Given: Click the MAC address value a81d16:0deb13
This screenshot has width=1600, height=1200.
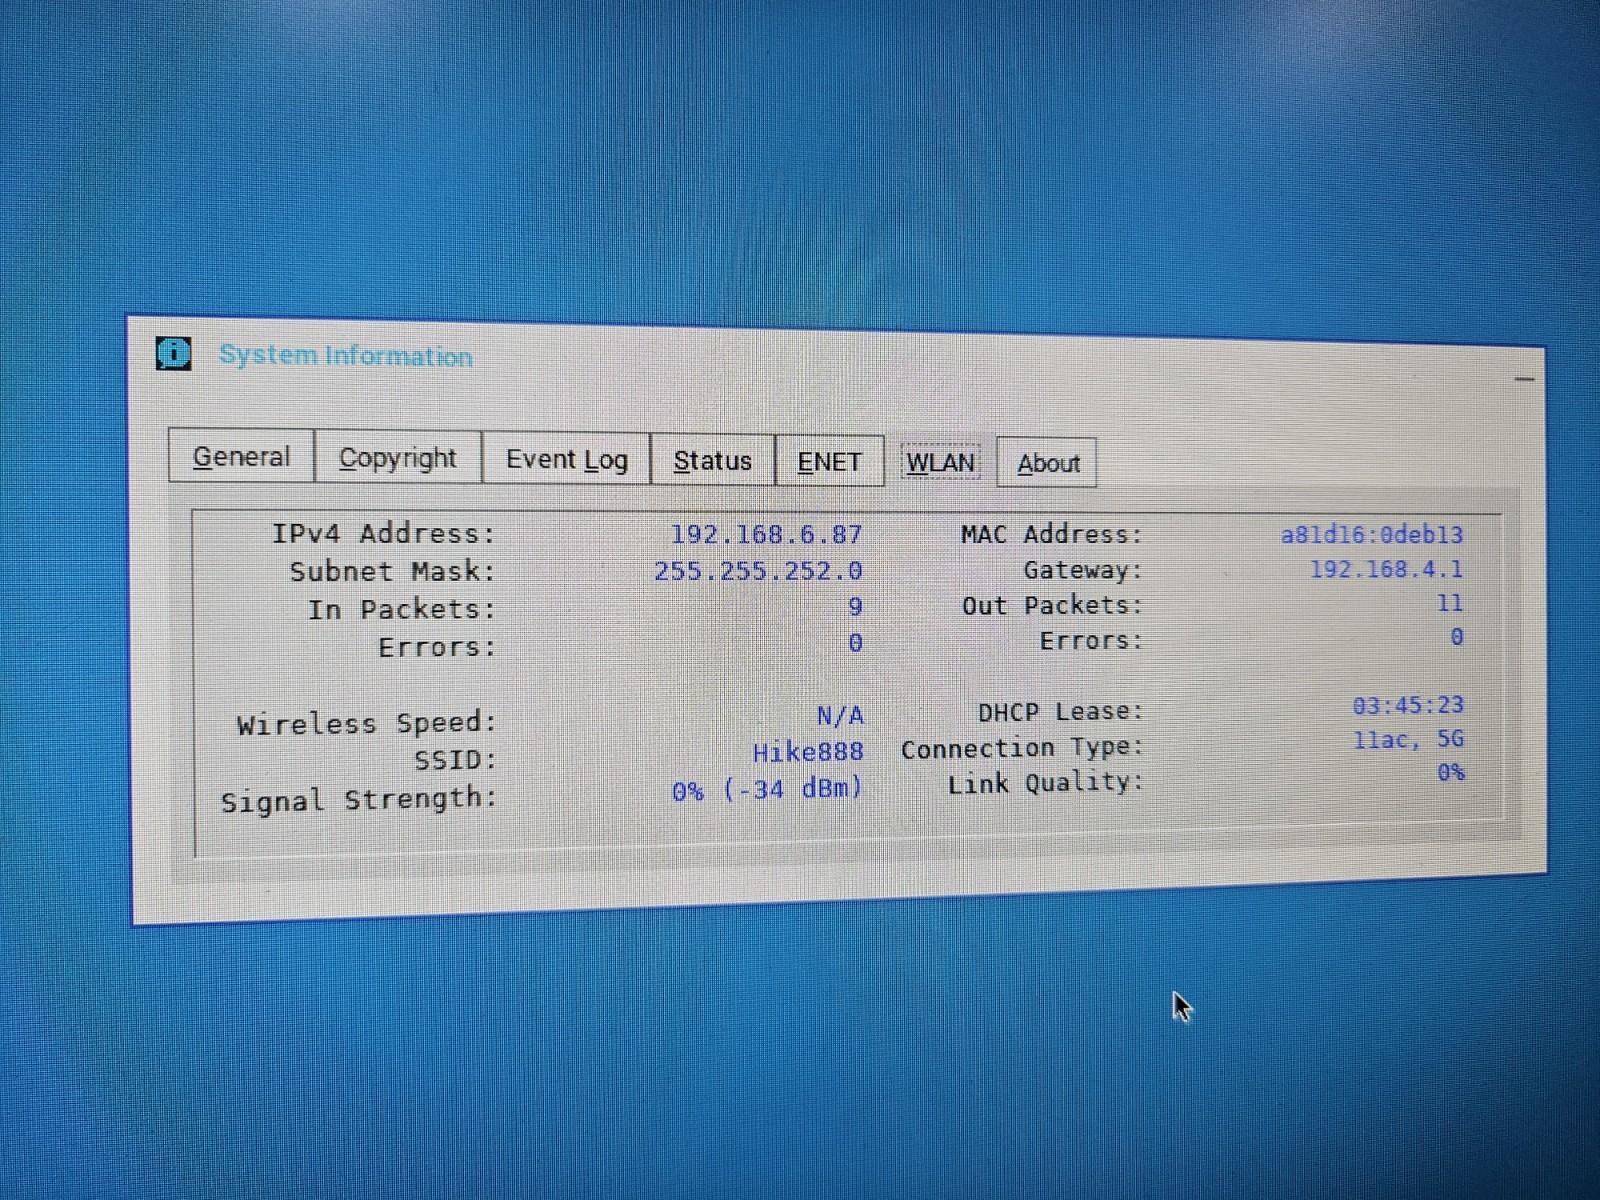Looking at the screenshot, I should tap(1372, 534).
